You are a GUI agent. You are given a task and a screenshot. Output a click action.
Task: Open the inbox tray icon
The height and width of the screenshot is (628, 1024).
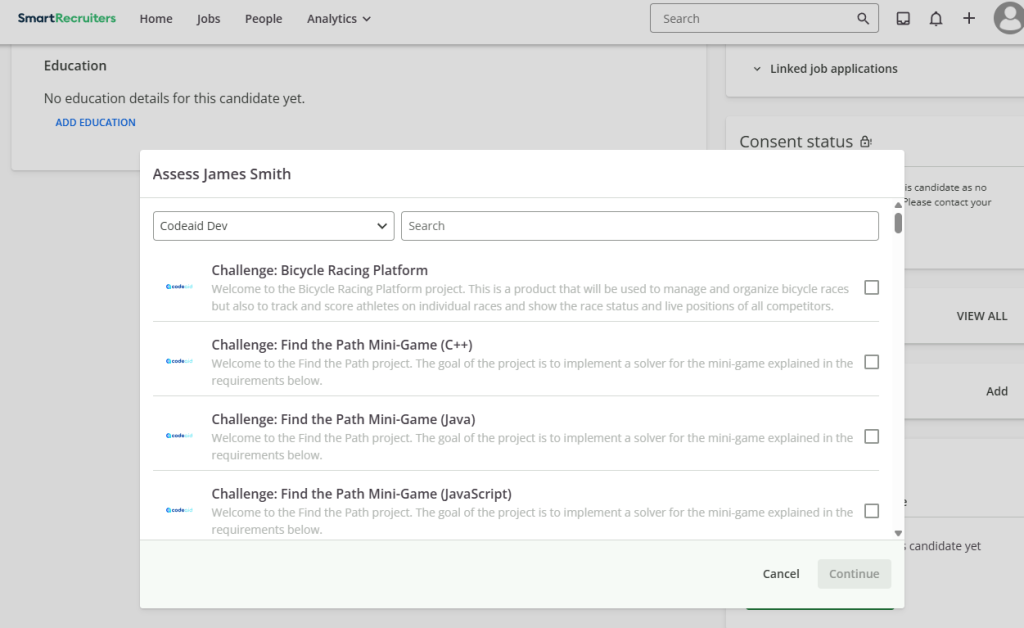903,18
